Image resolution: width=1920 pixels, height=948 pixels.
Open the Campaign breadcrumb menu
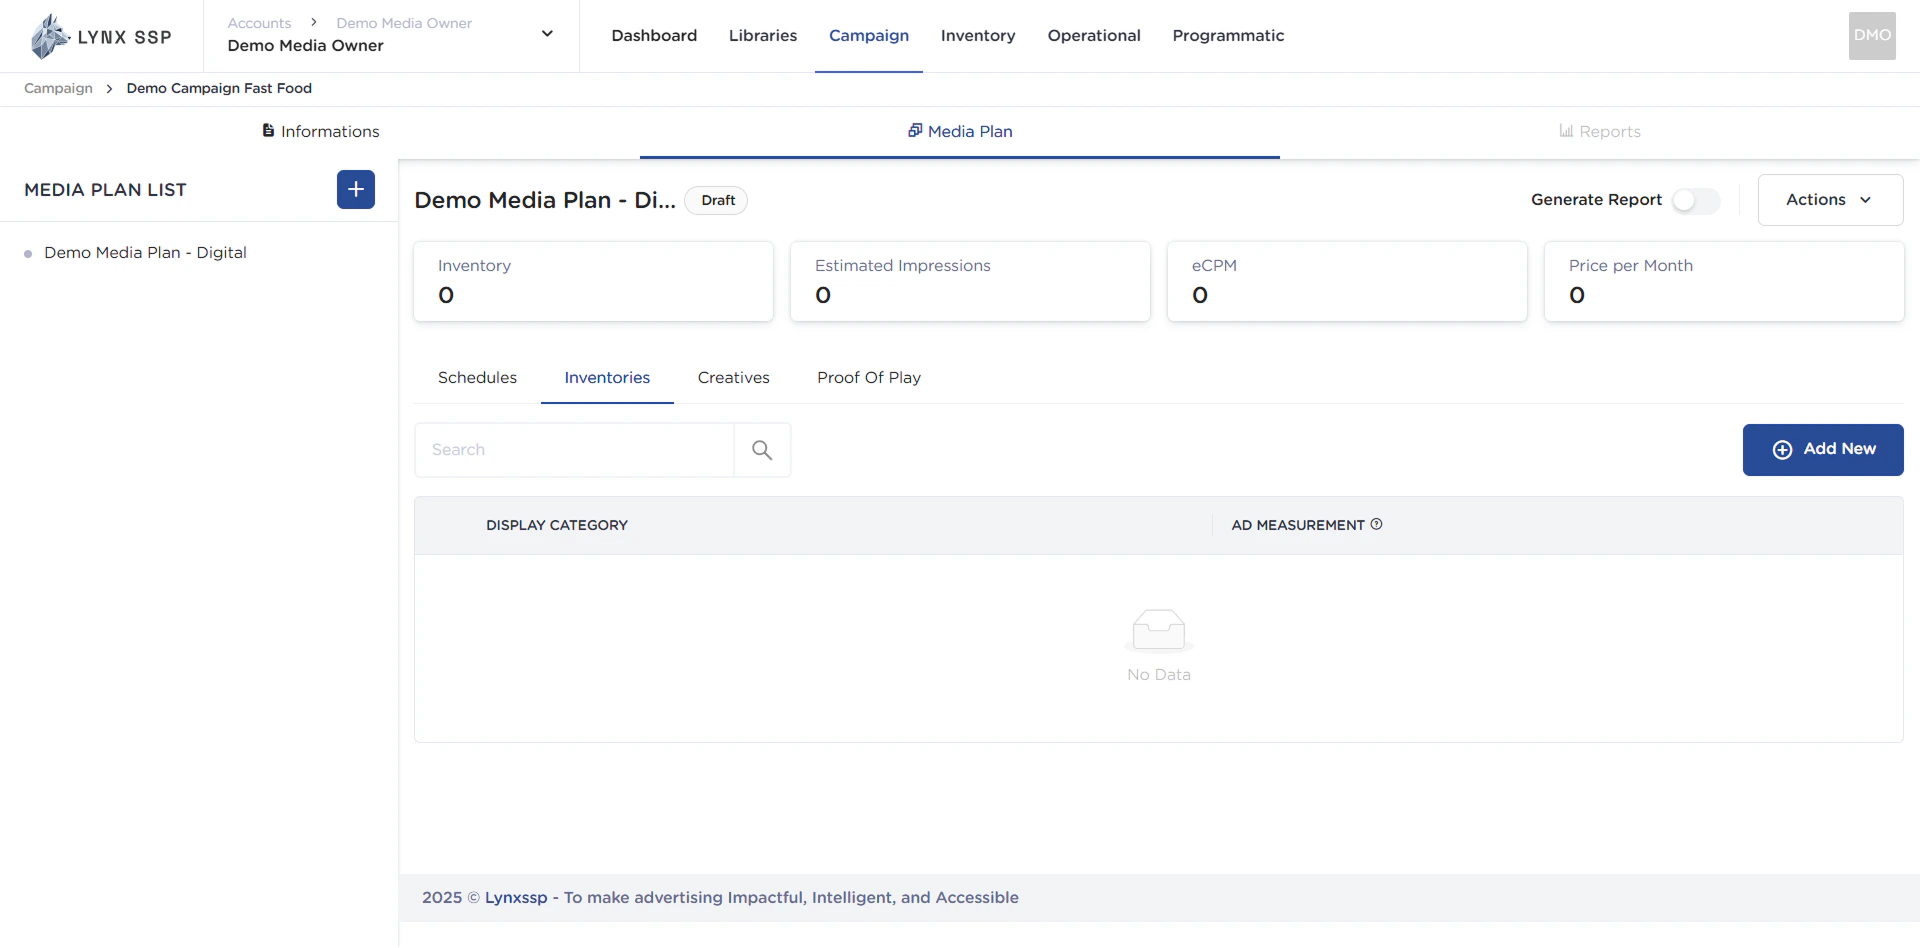57,88
